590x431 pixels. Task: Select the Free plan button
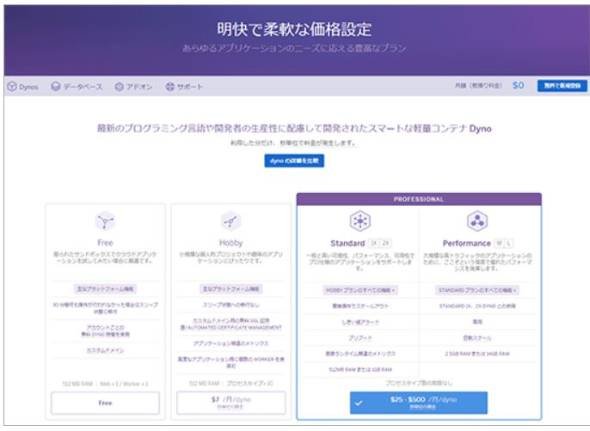[x=105, y=403]
